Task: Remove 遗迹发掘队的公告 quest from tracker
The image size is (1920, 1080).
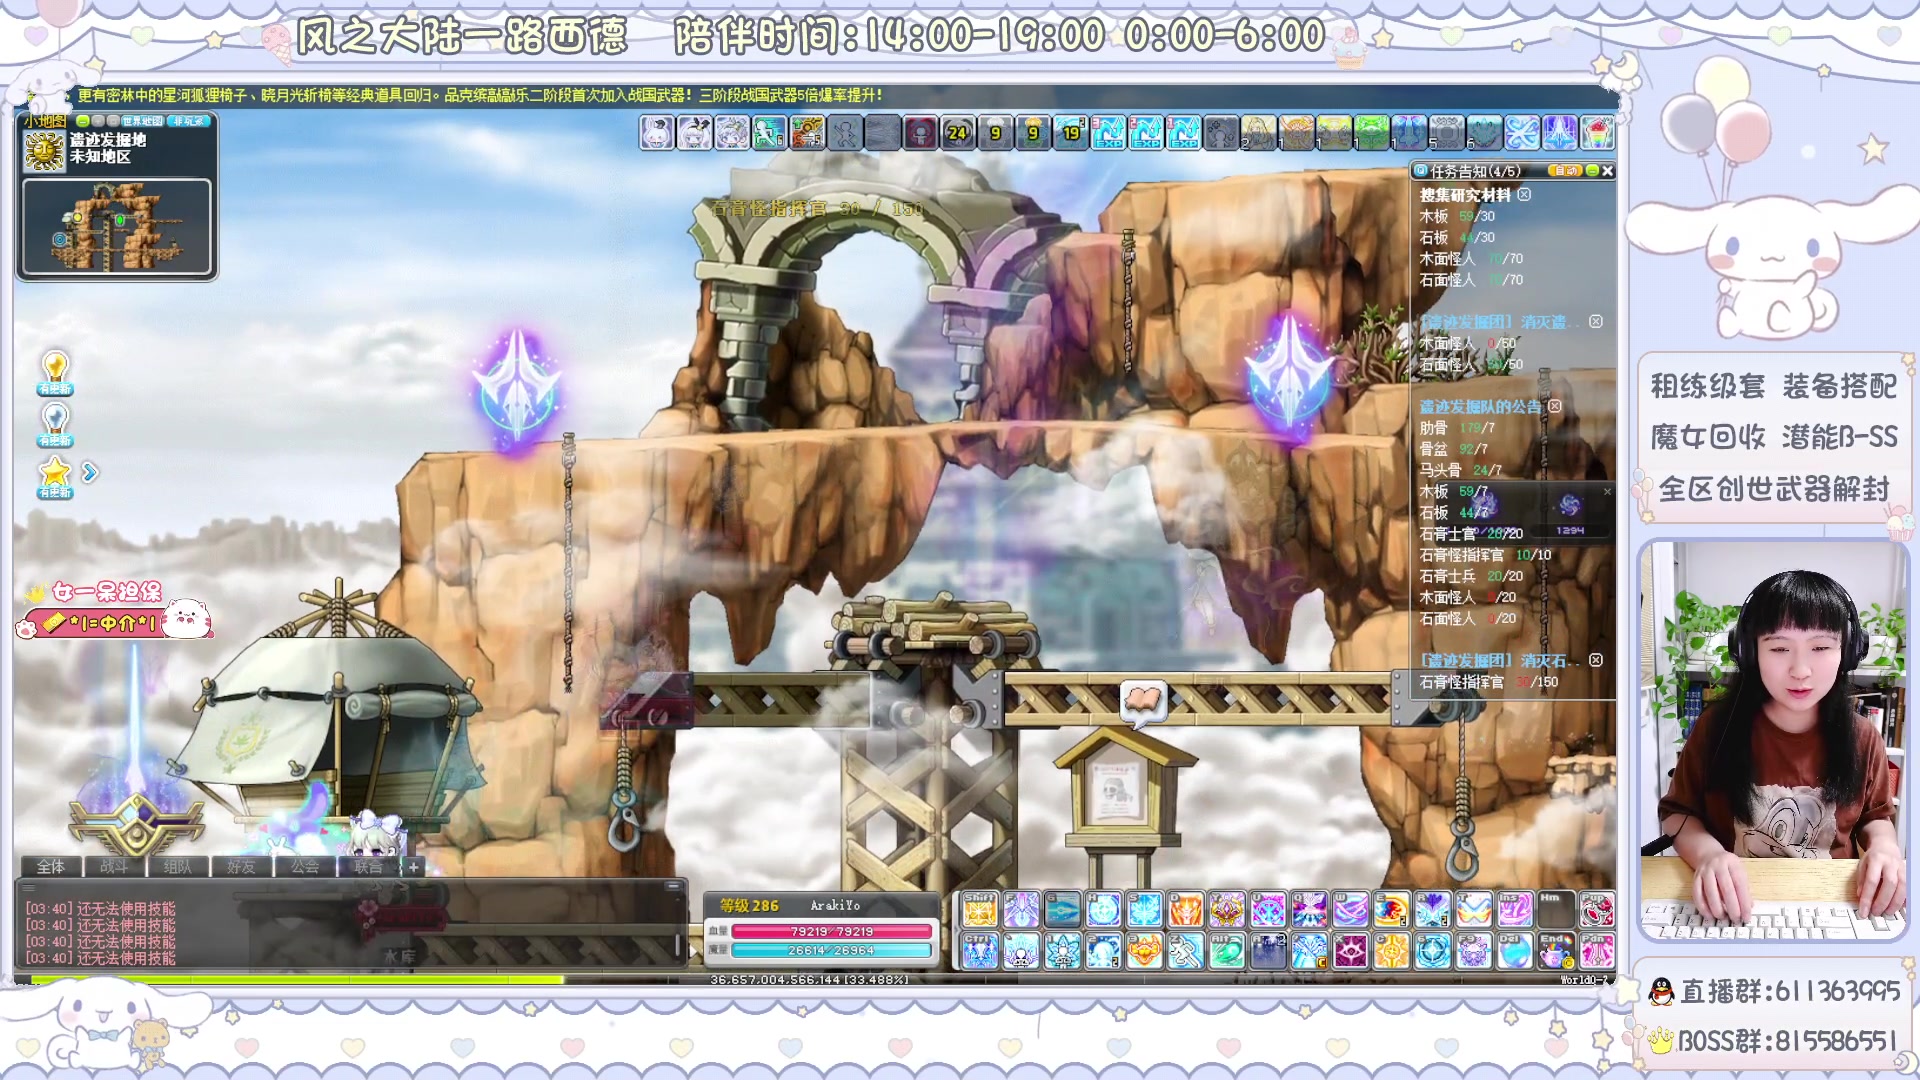Action: 1555,406
